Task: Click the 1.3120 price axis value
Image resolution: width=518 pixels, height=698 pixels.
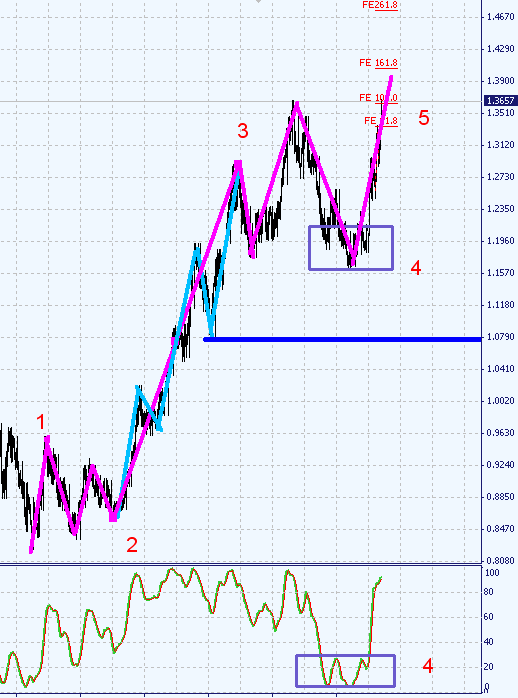Action: pyautogui.click(x=501, y=145)
